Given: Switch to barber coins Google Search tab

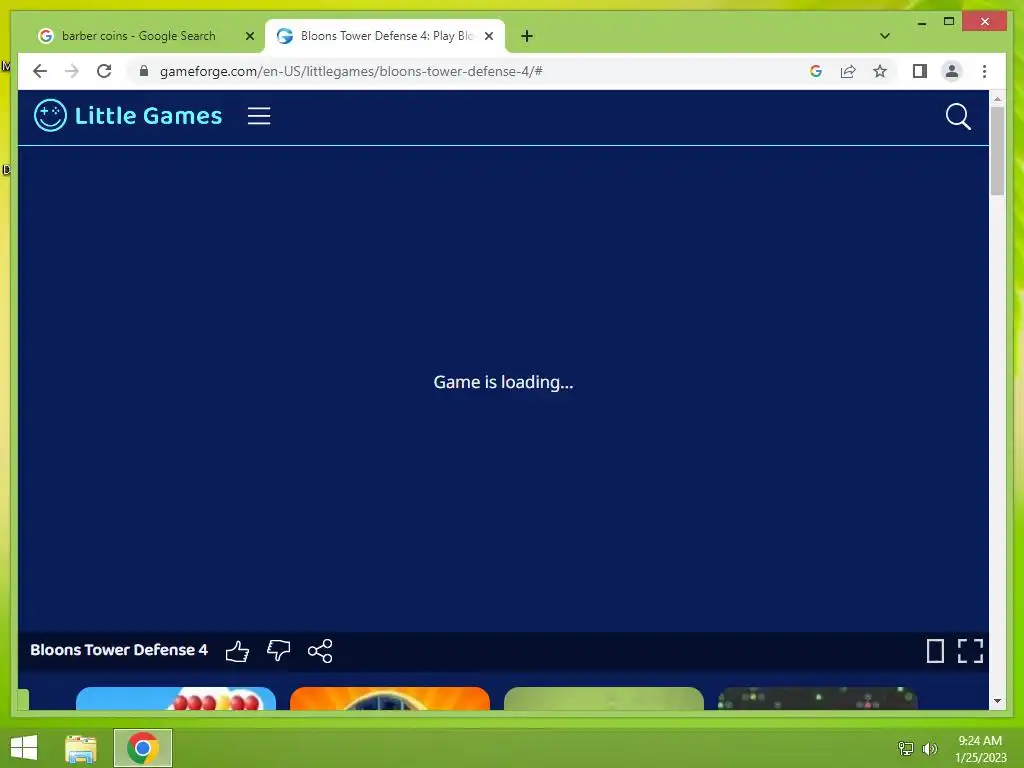Looking at the screenshot, I should pyautogui.click(x=138, y=36).
